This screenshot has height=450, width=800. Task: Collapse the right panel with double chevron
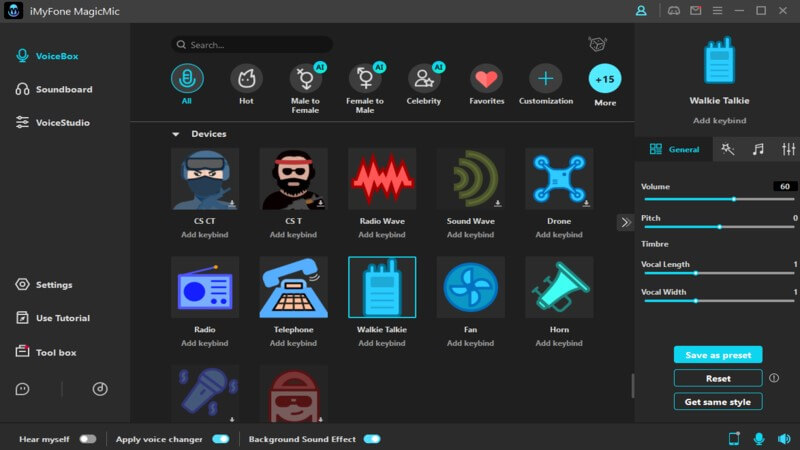pos(626,222)
